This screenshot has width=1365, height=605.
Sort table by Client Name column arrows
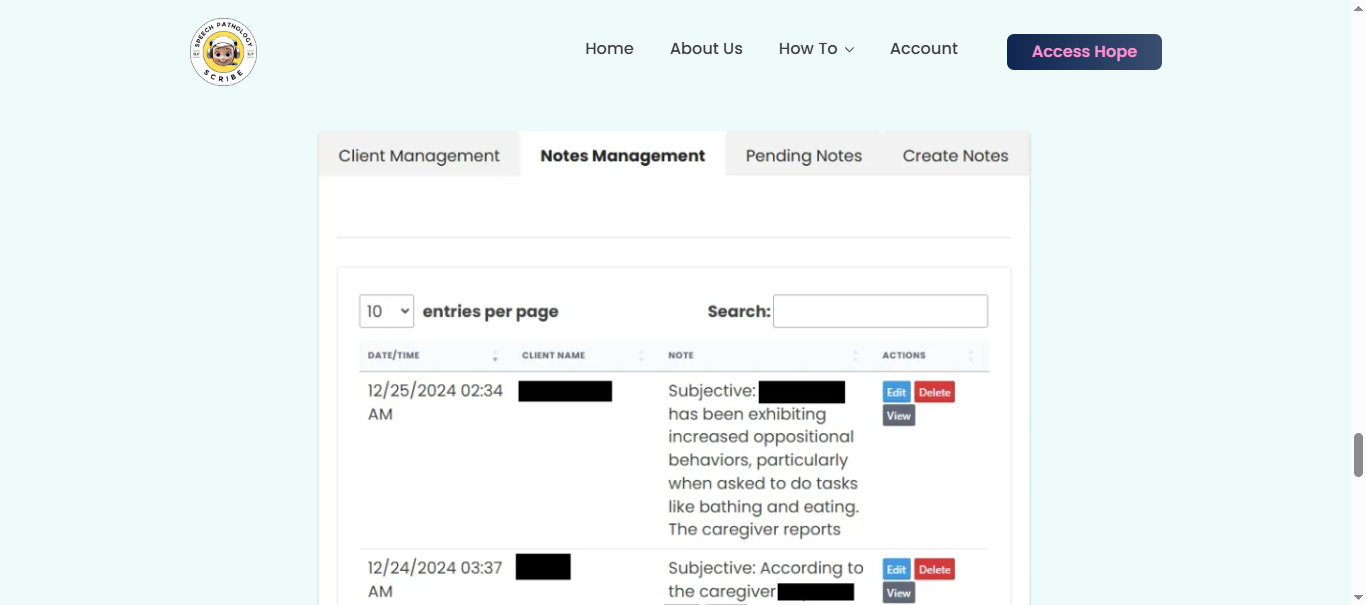tap(641, 356)
